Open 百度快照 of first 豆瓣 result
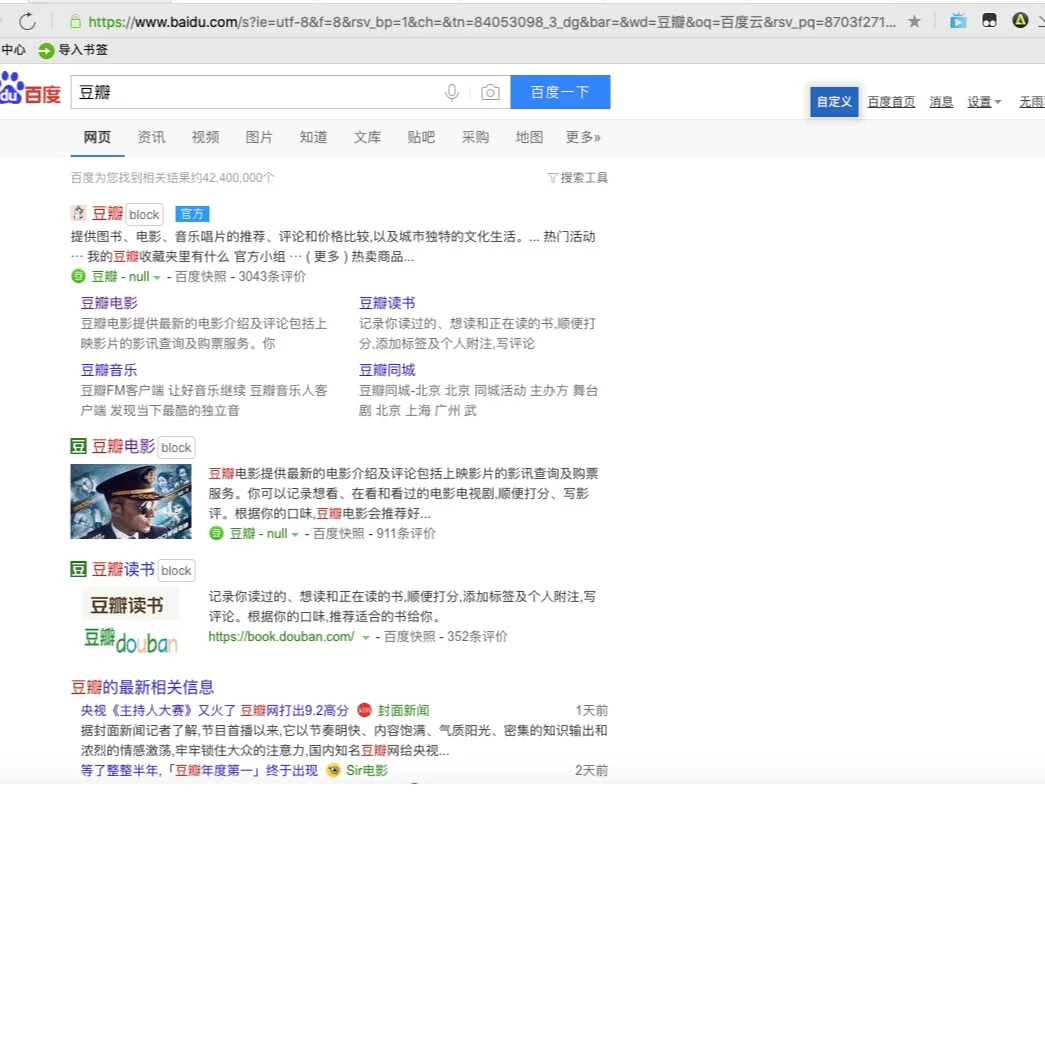 [201, 277]
